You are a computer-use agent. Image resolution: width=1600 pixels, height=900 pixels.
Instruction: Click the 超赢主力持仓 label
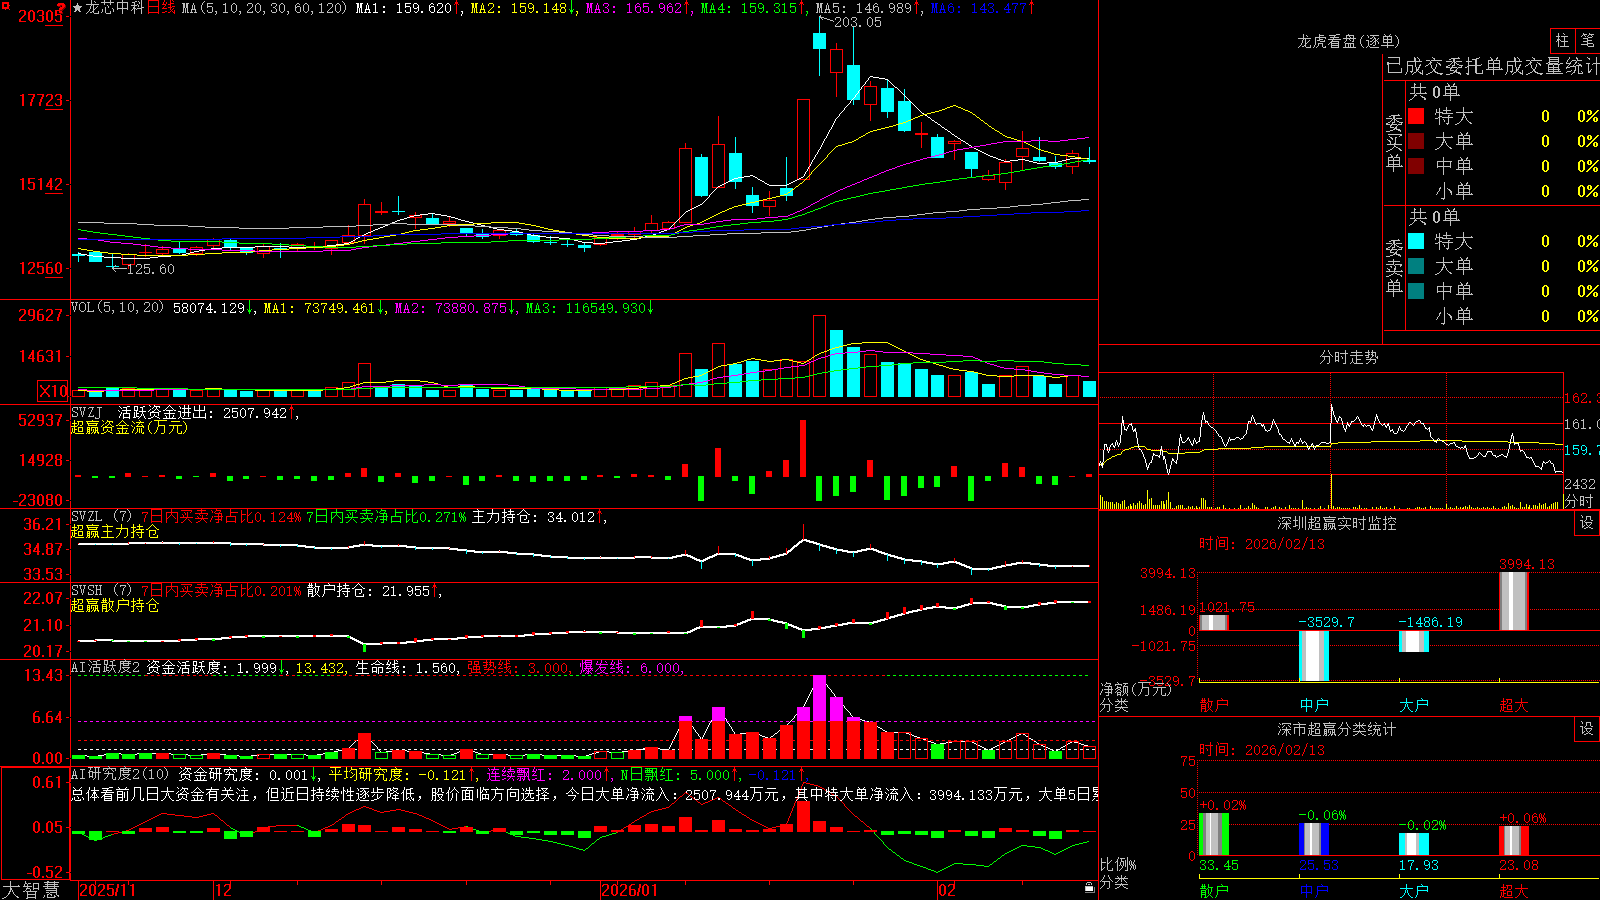click(x=115, y=531)
